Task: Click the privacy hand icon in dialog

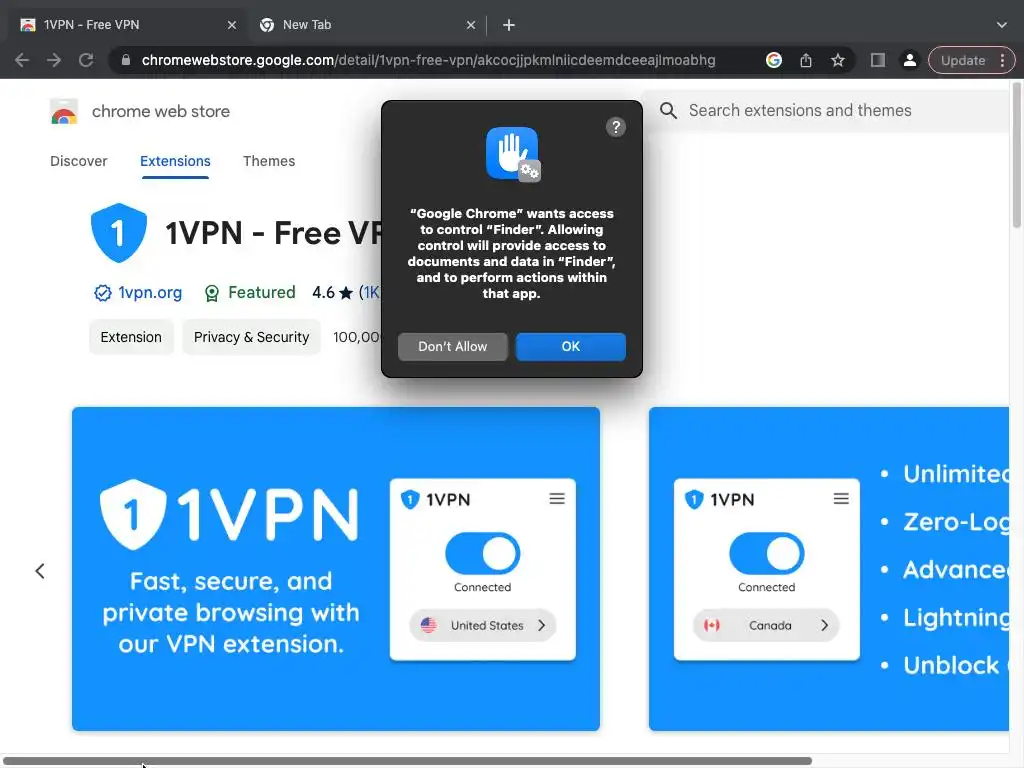Action: coord(513,154)
